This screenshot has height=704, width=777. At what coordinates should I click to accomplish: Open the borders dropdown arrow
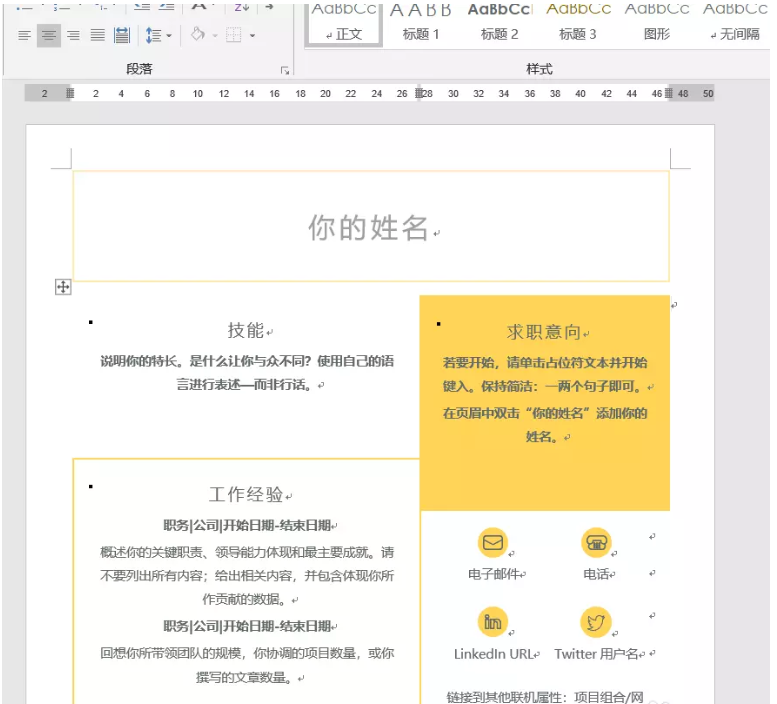point(252,36)
